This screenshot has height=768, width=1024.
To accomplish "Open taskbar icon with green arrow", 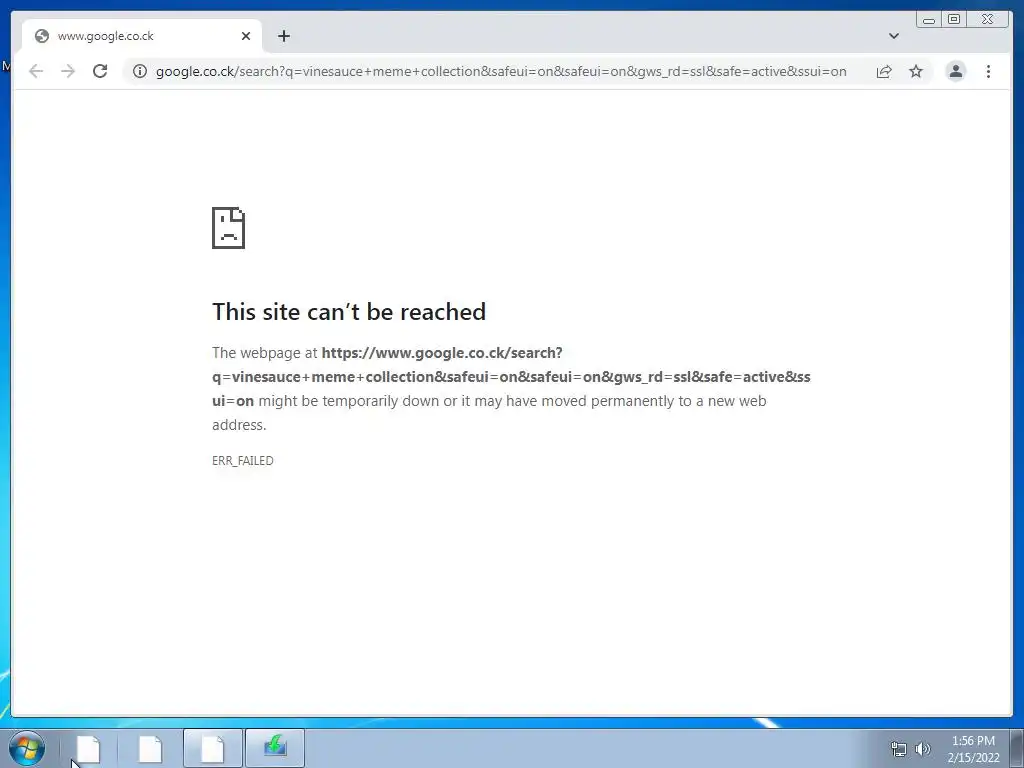I will 275,748.
